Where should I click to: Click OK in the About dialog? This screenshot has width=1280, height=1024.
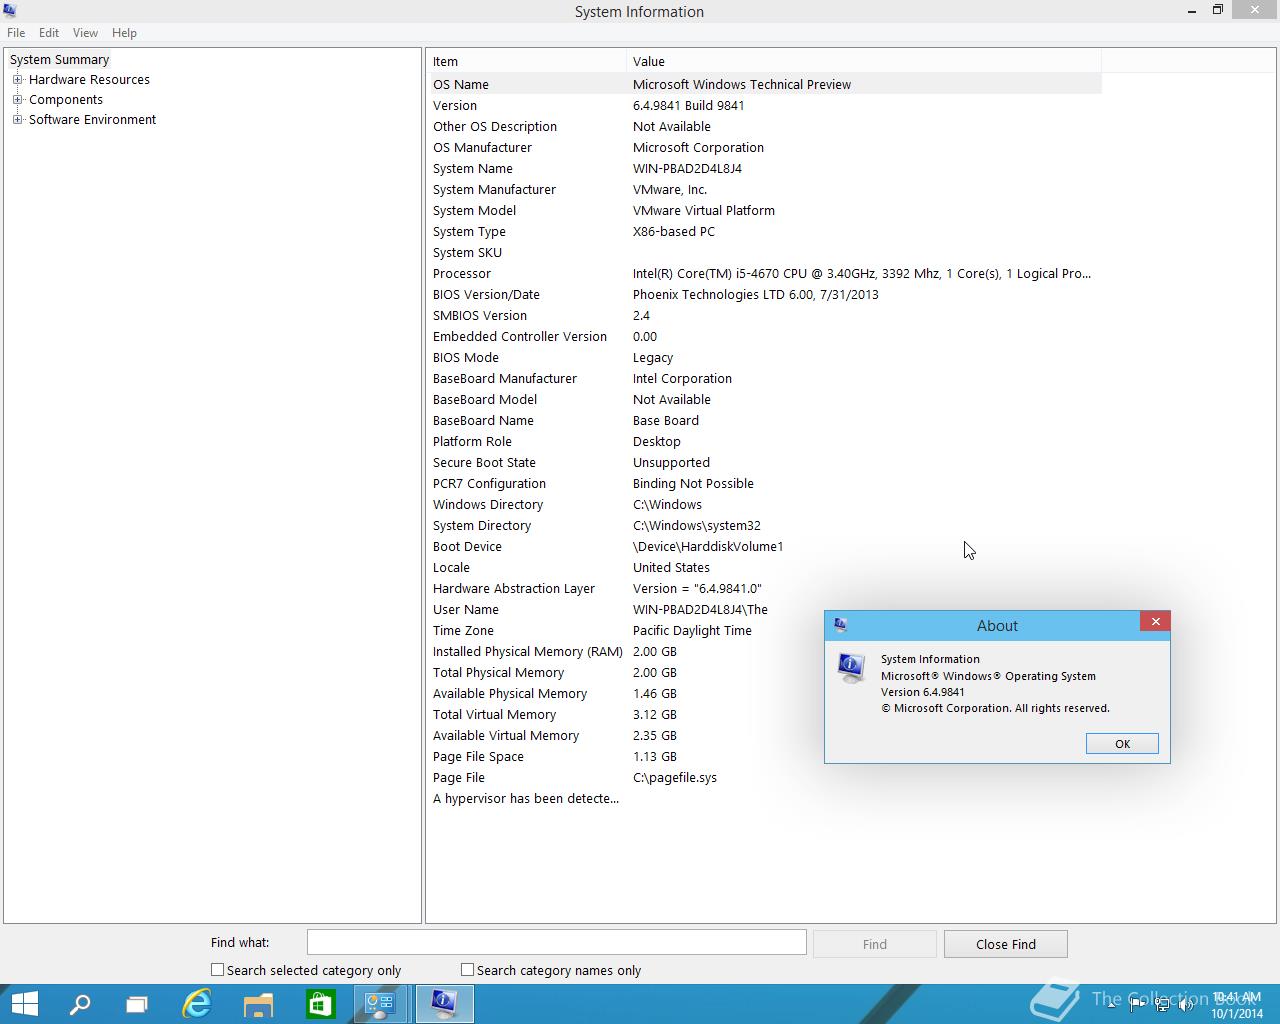coord(1122,744)
